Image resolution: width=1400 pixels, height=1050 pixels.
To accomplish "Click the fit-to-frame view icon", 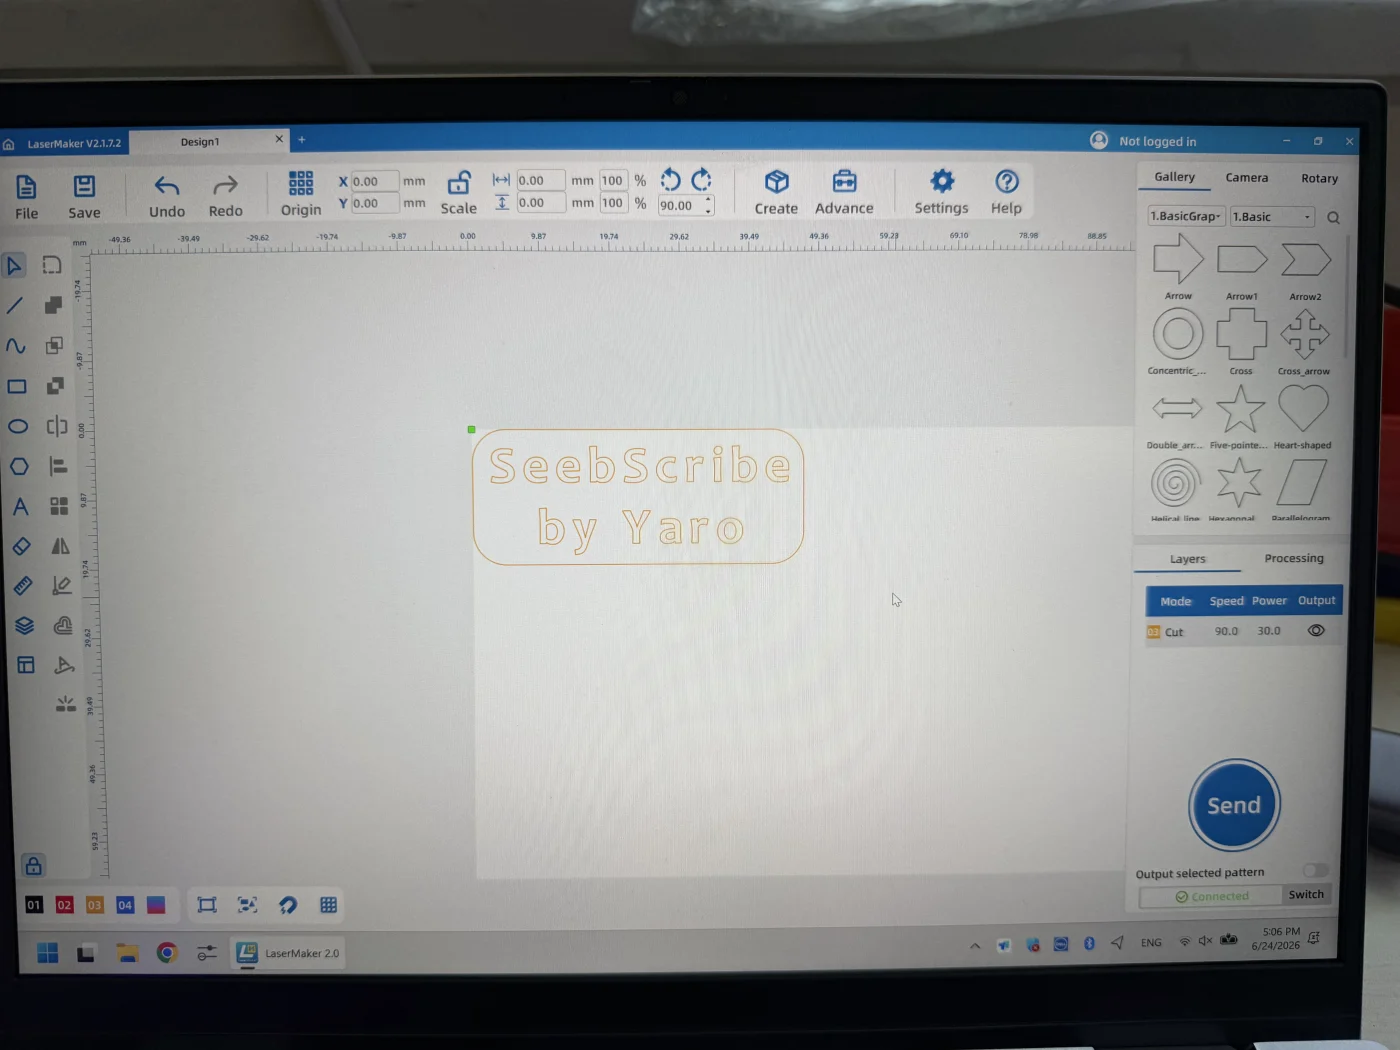I will 207,905.
